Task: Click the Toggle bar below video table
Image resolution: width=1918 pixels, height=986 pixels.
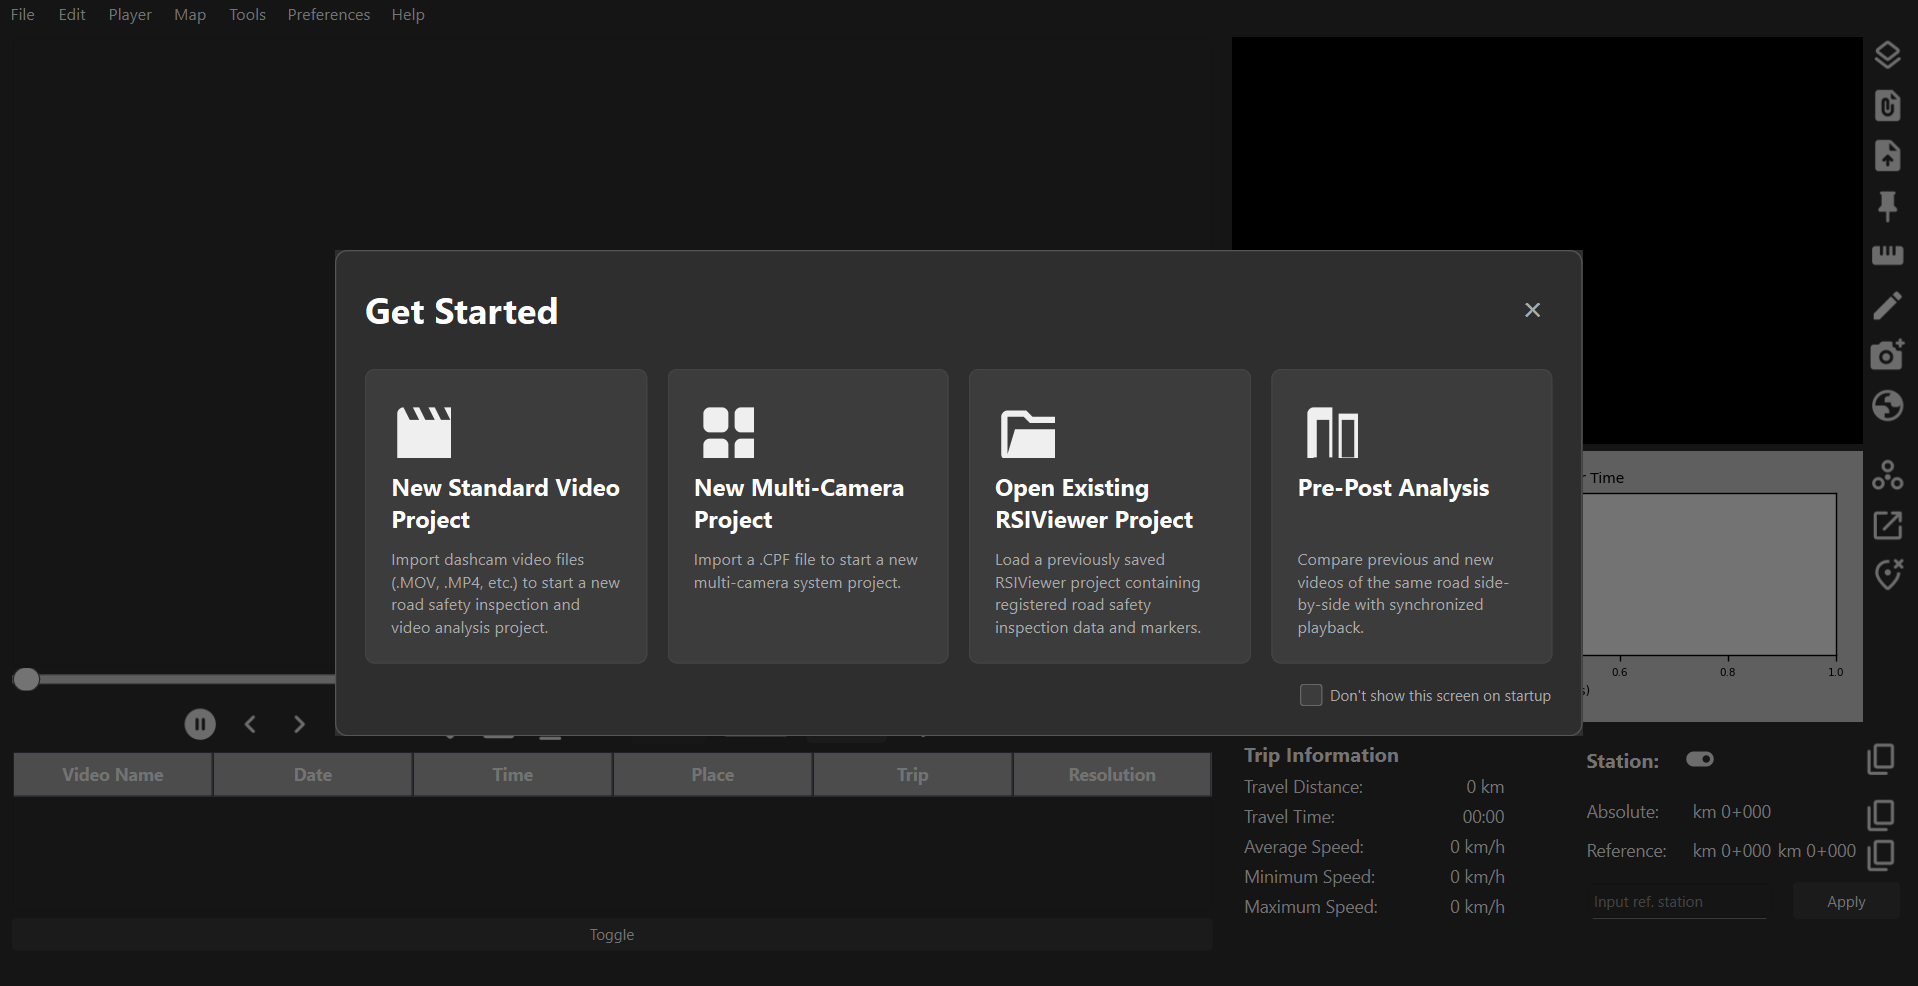Action: (612, 934)
